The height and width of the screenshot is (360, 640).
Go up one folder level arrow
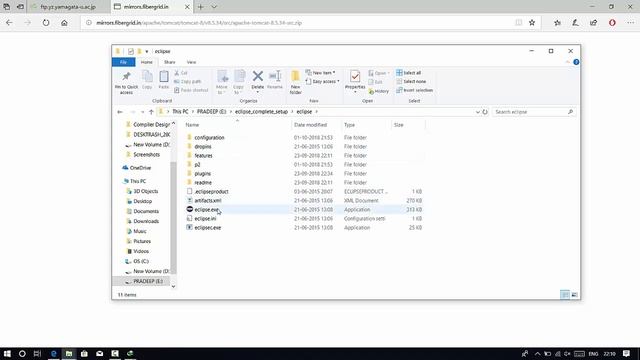click(151, 112)
